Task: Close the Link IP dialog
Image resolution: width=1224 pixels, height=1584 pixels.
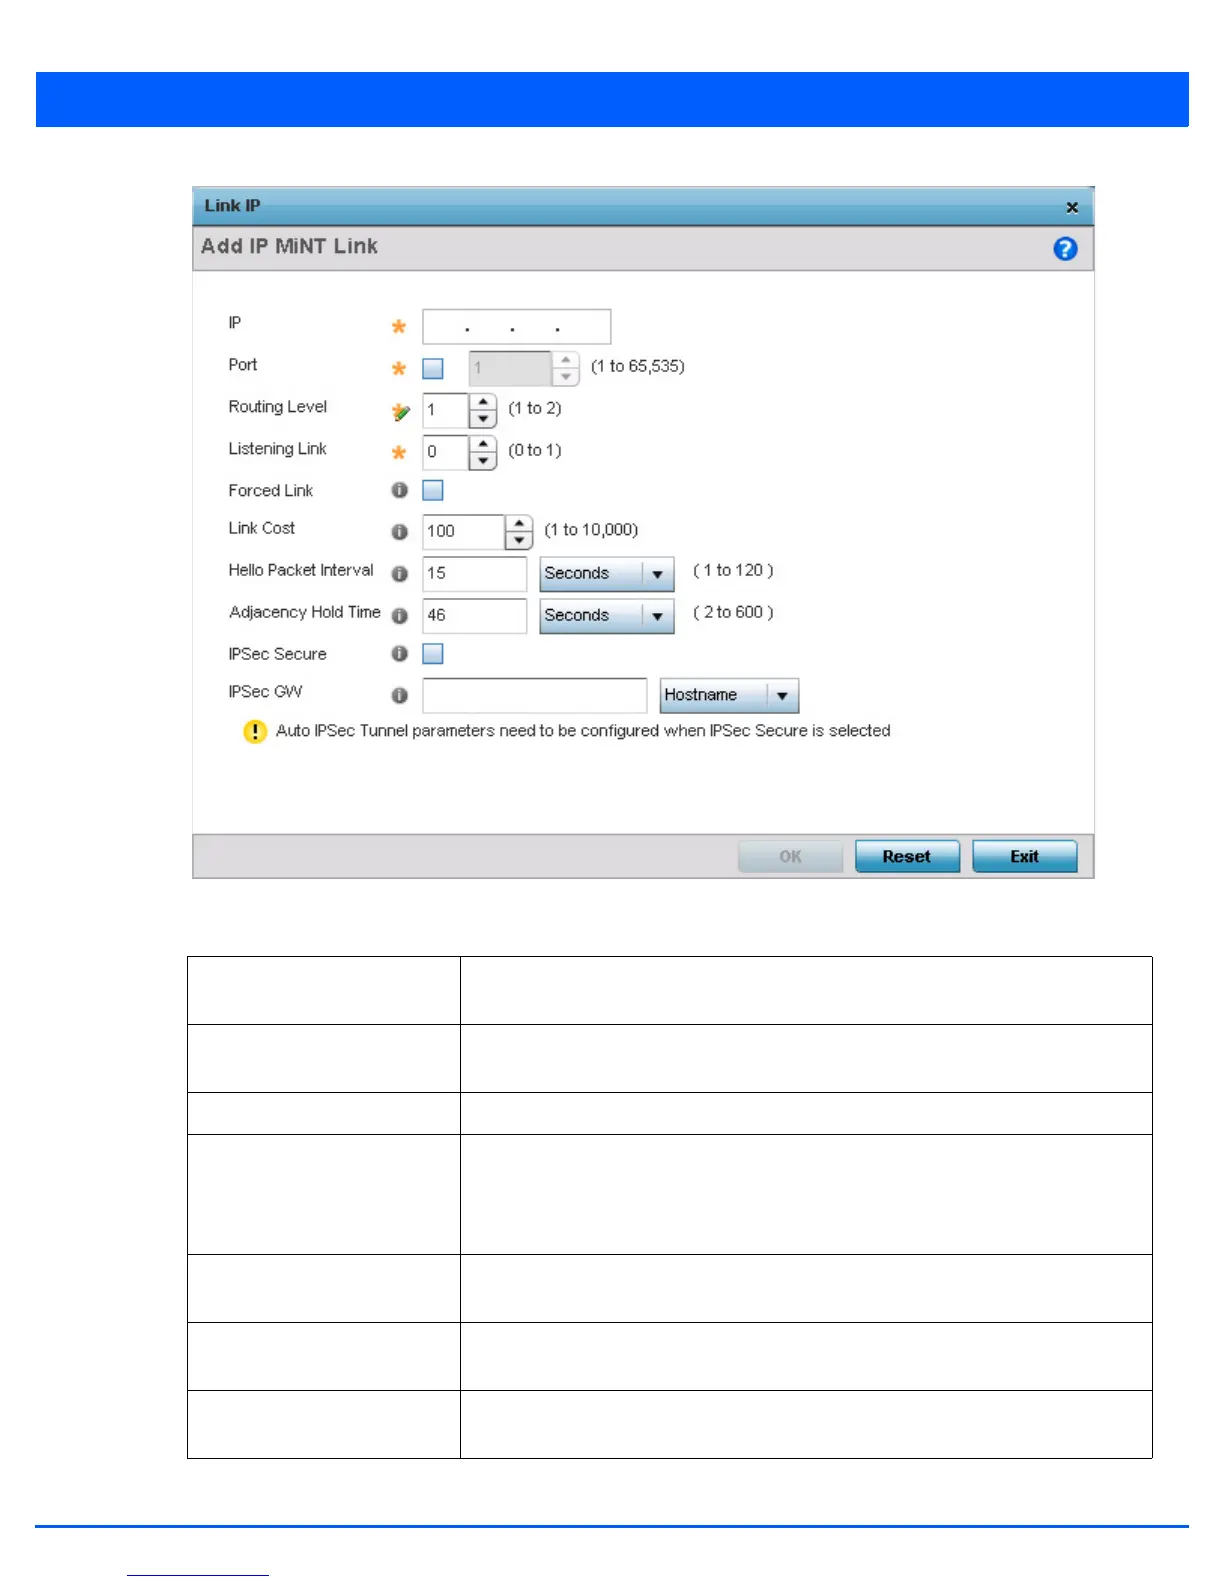Action: coord(1072,207)
